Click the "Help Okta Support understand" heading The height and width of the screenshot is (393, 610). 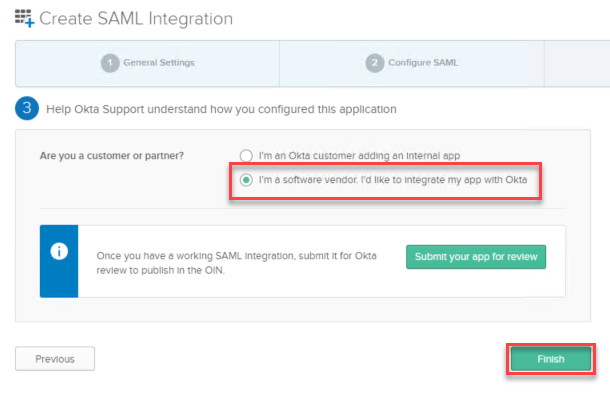[221, 109]
